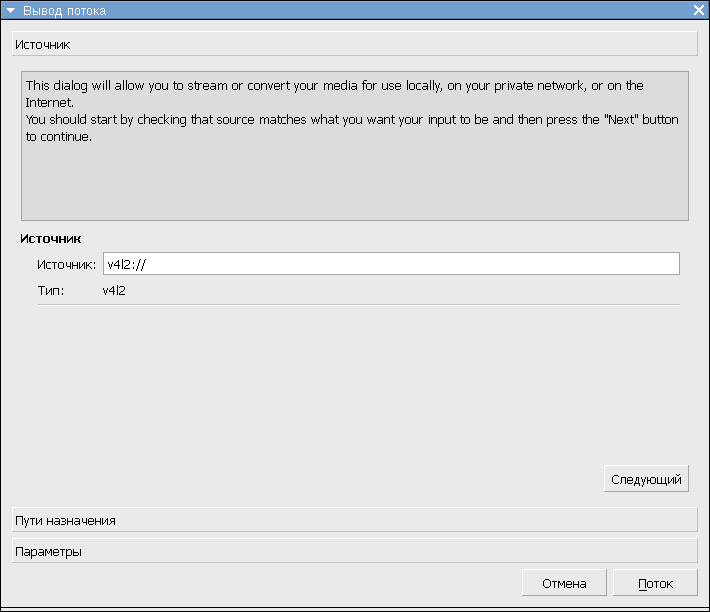Image resolution: width=710 pixels, height=612 pixels.
Task: Expand the Параметры section
Action: pyautogui.click(x=355, y=551)
